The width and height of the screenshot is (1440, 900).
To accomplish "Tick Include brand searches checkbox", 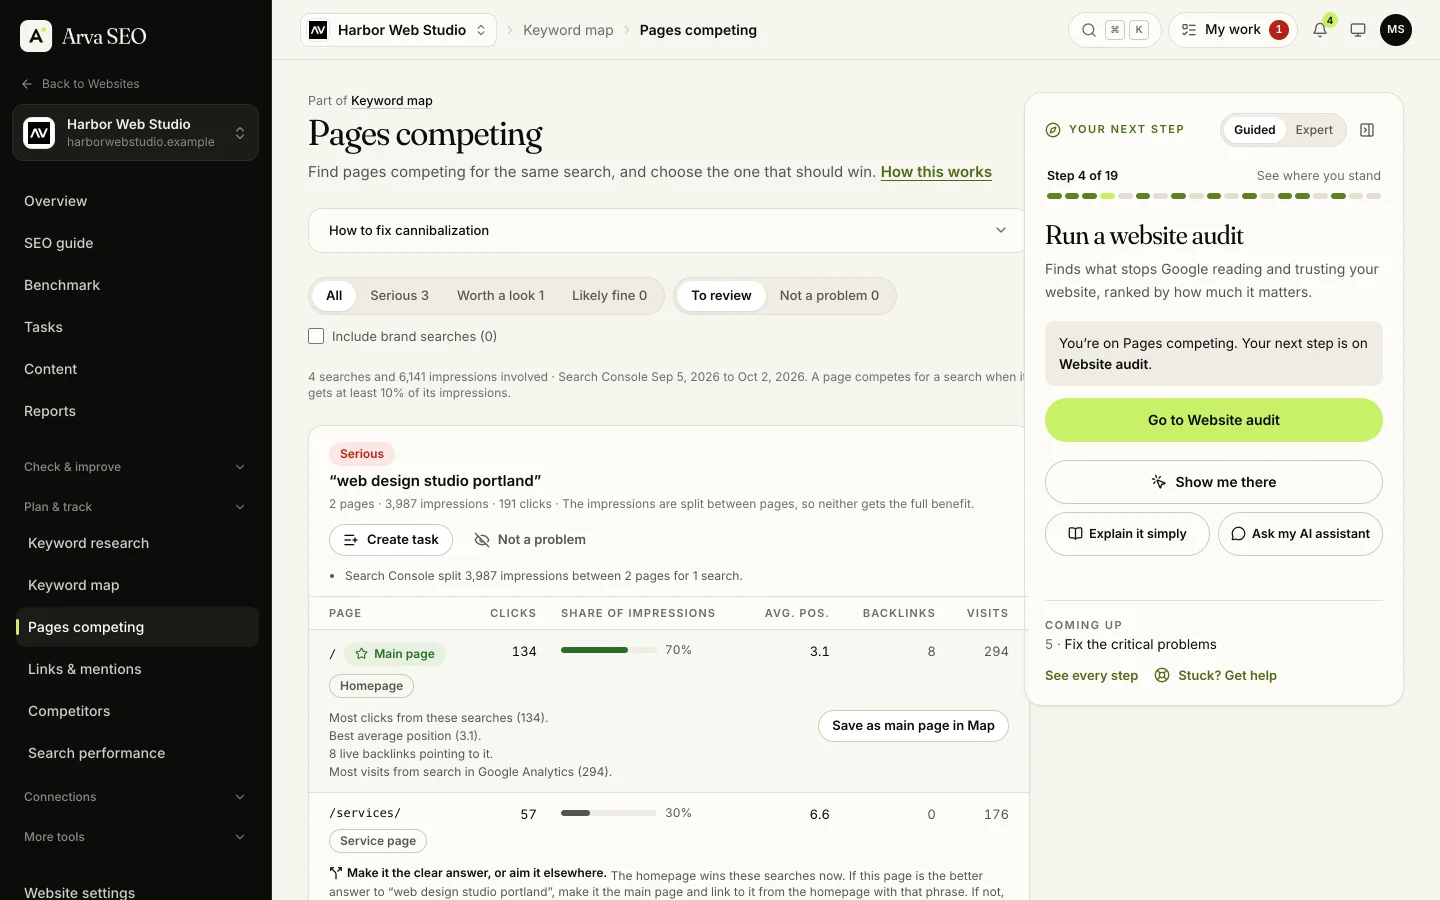I will 316,336.
